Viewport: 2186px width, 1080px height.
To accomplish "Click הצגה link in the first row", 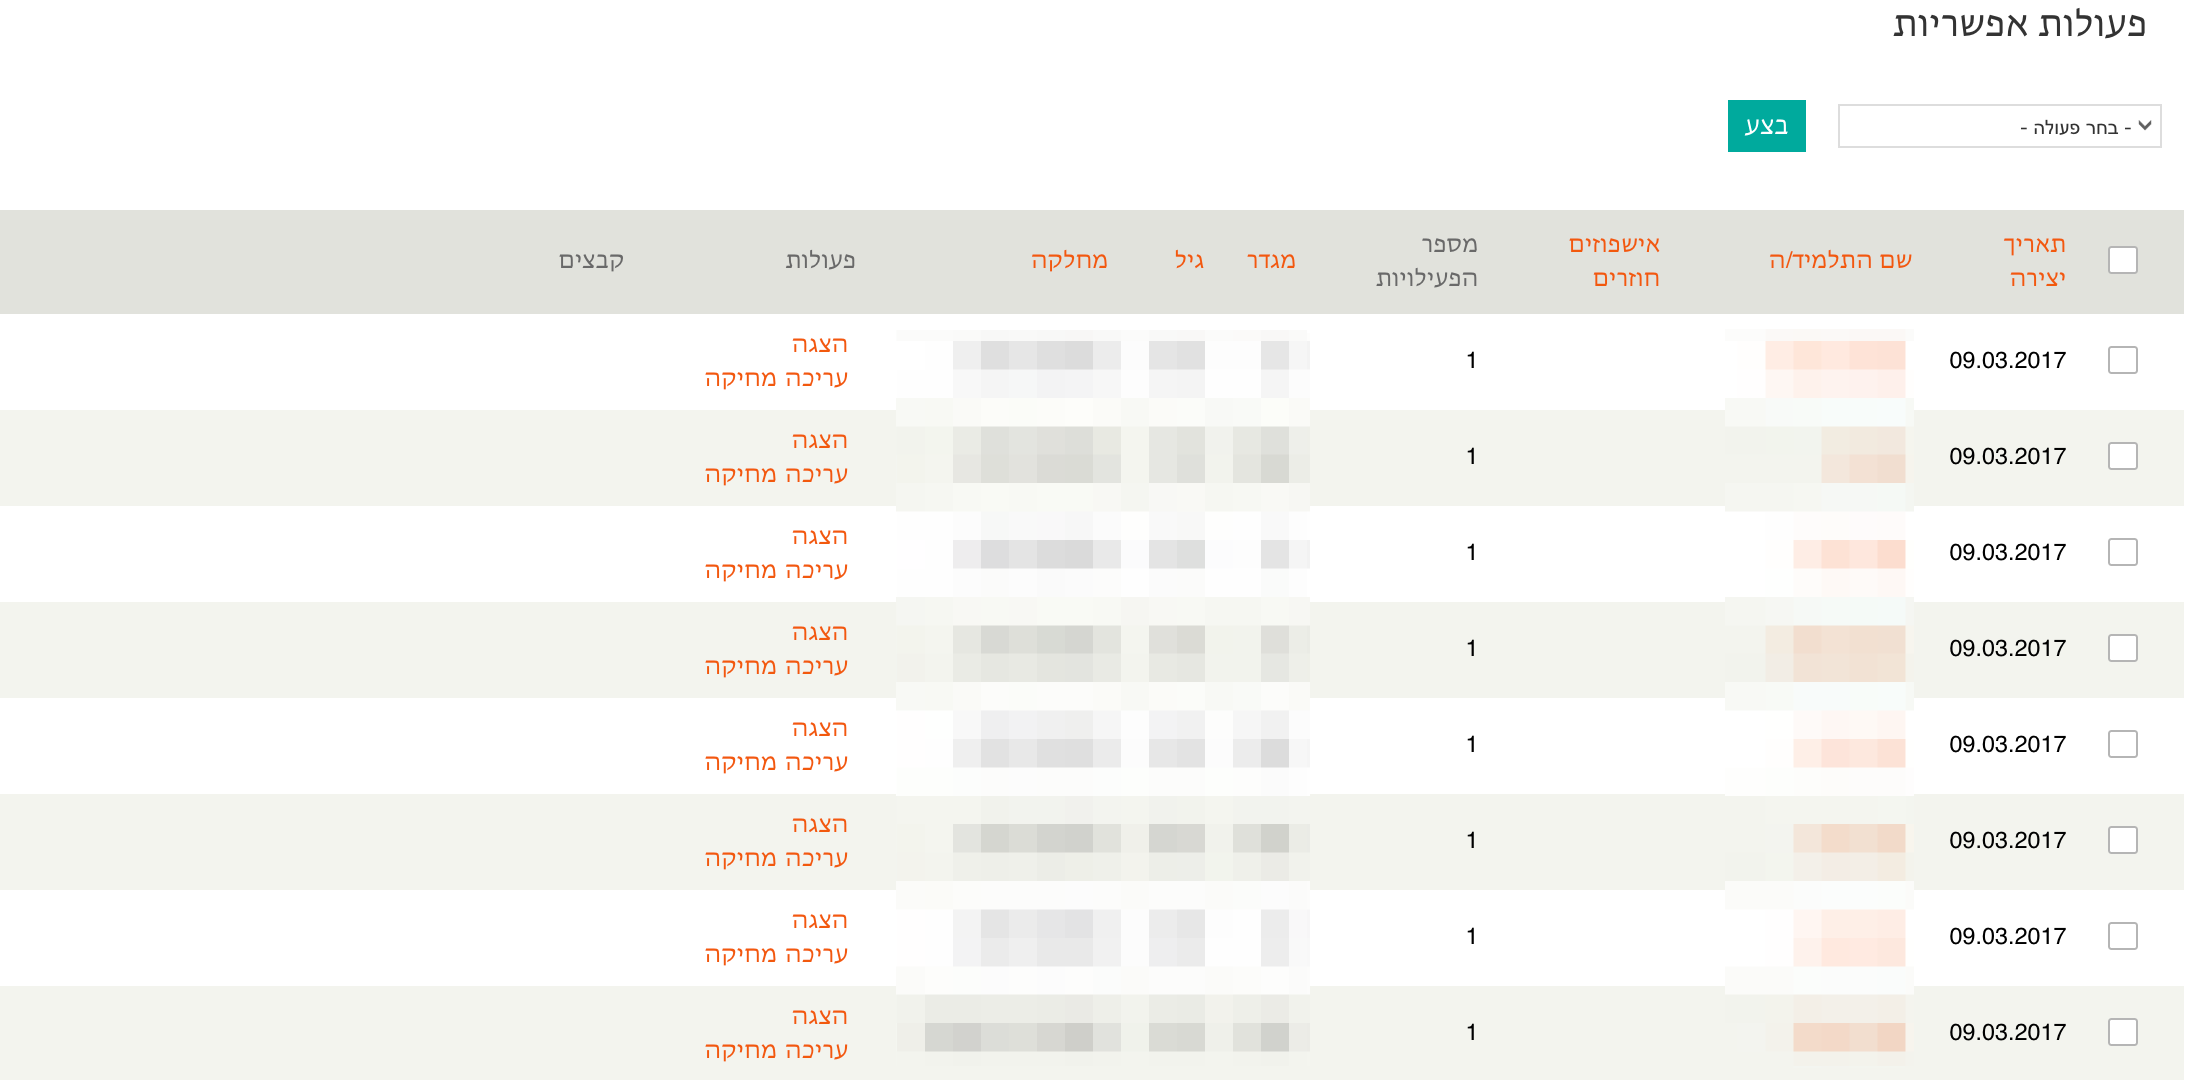I will coord(819,344).
